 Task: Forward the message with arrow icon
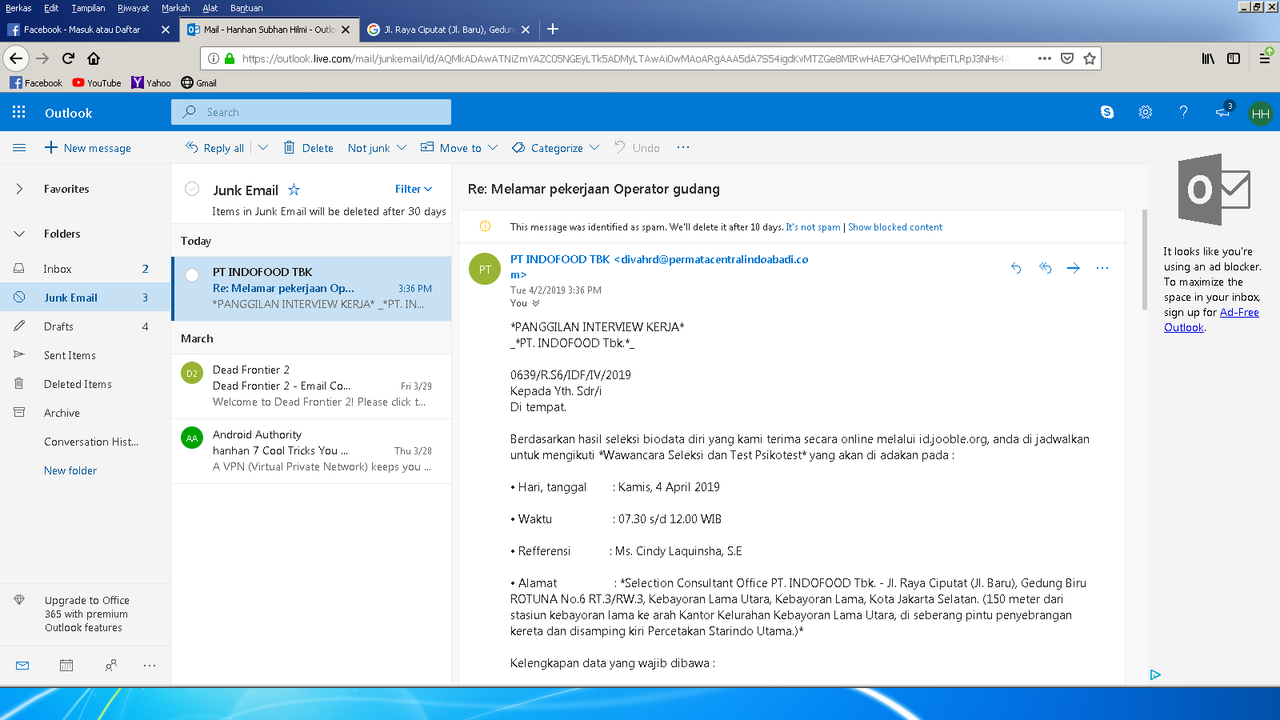1073,268
